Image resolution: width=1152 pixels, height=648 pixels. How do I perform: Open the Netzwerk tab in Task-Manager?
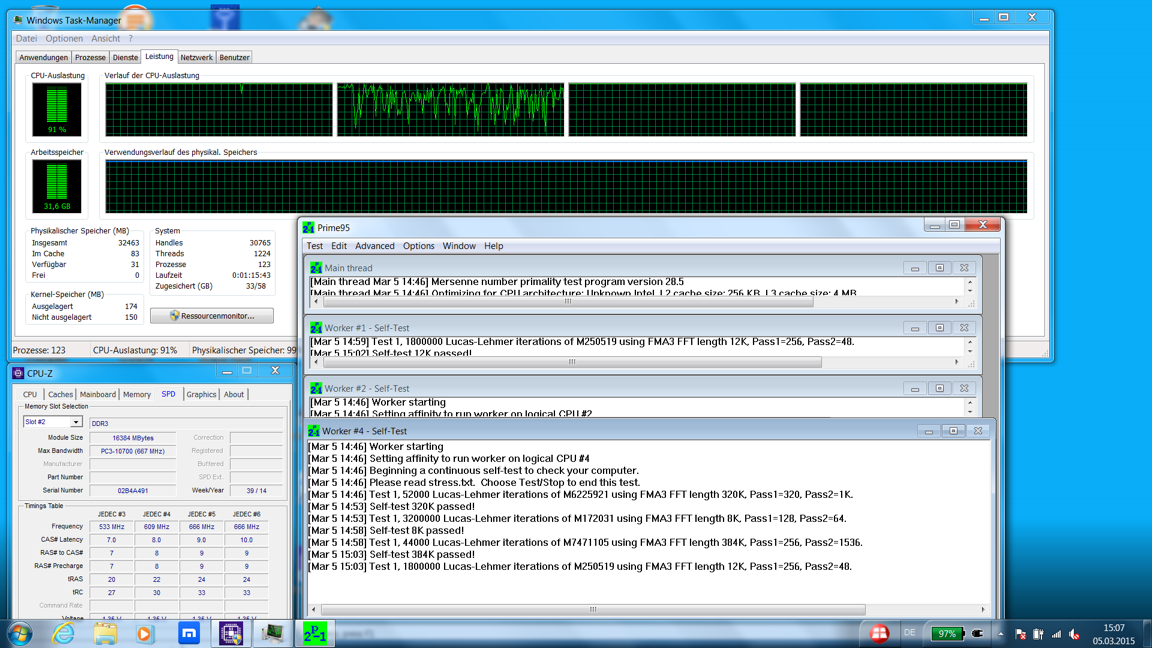[196, 58]
